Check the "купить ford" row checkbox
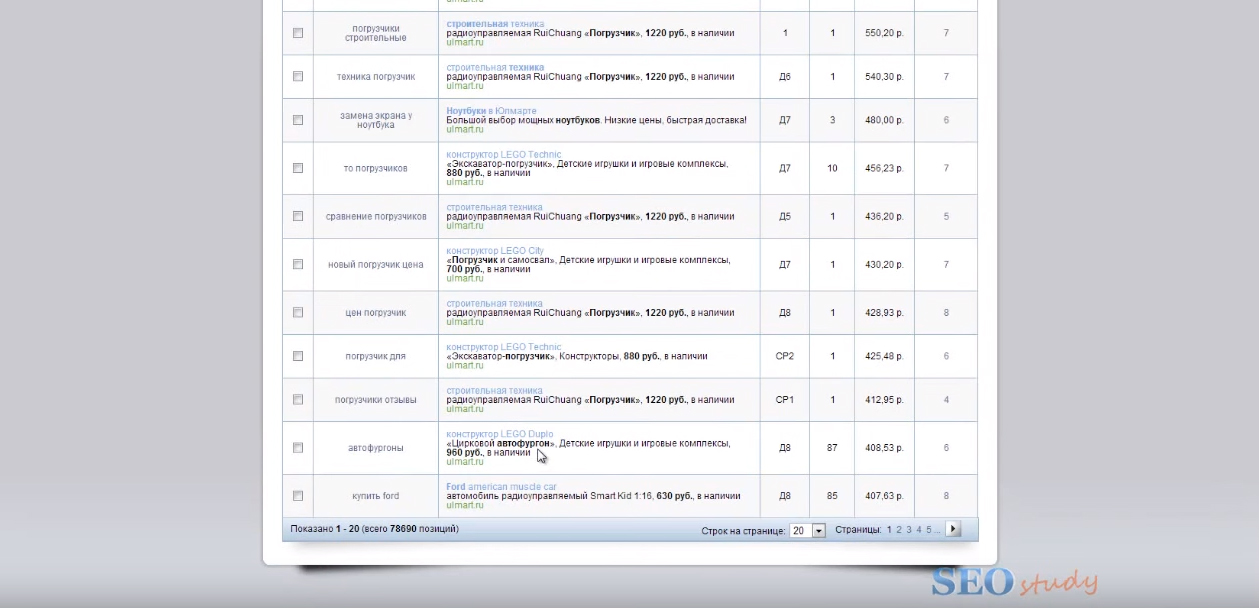Screen dimensions: 1259x608 [x=298, y=496]
